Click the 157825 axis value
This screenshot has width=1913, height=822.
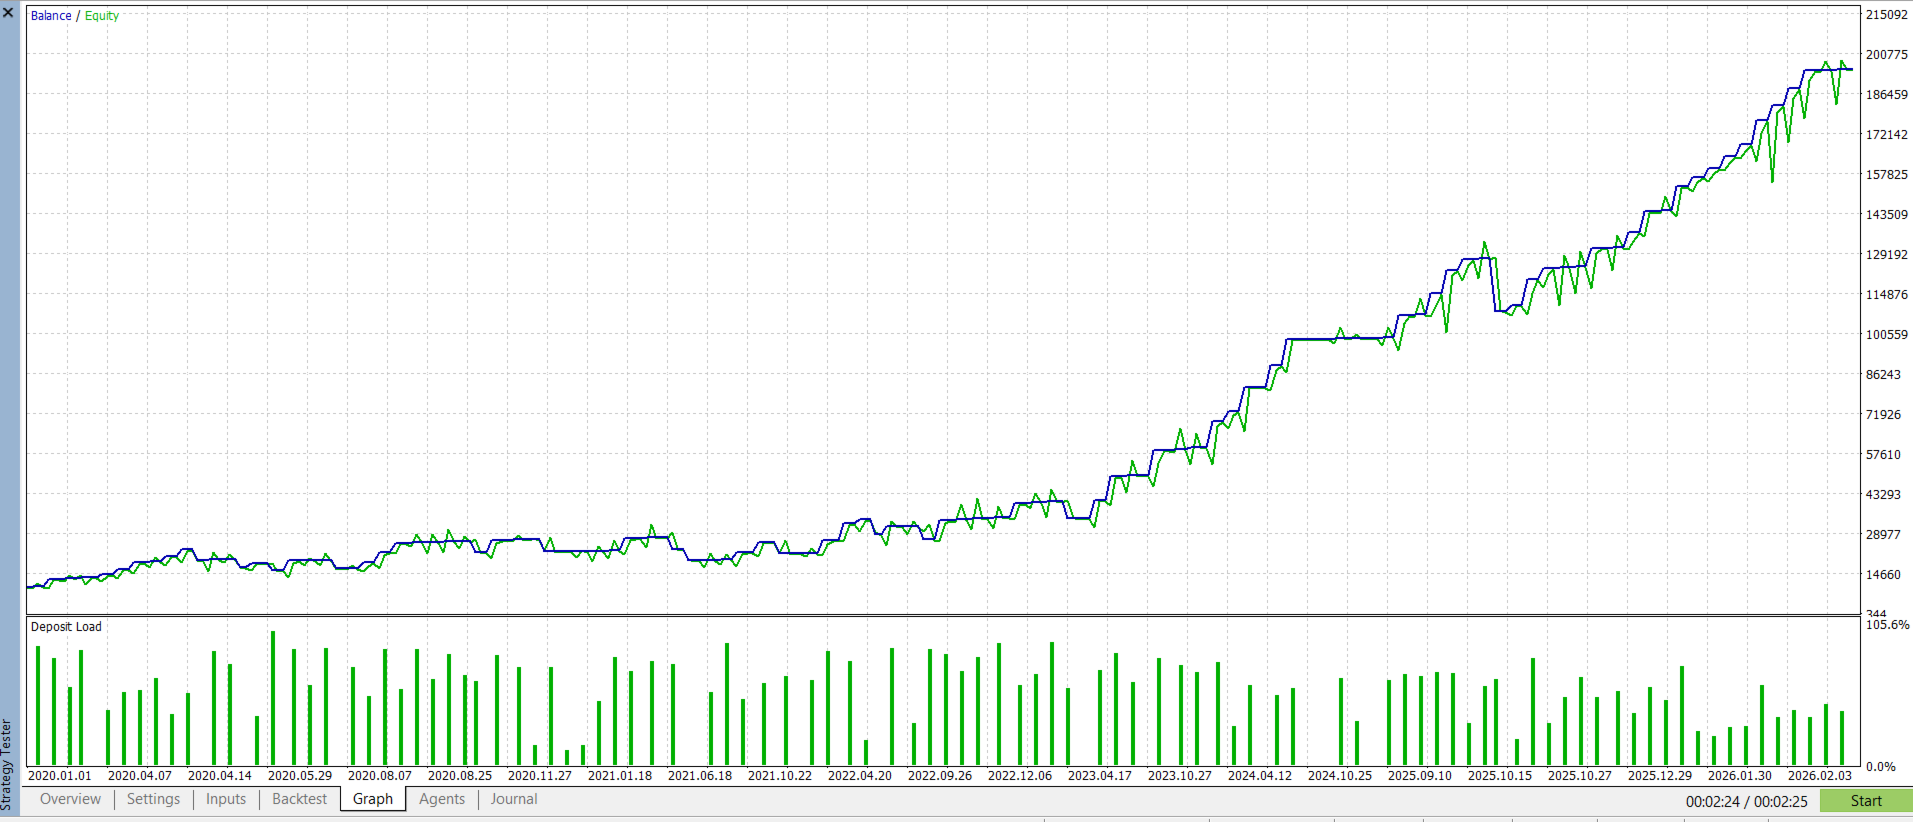pyautogui.click(x=1887, y=175)
